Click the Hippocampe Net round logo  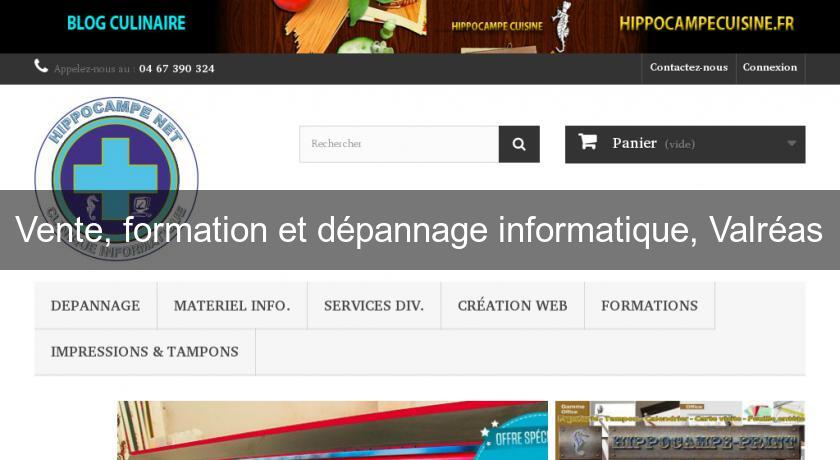tap(116, 178)
